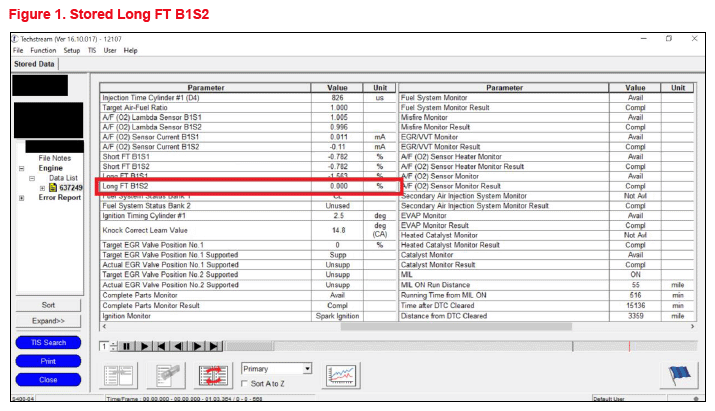The height and width of the screenshot is (411, 715).
Task: Open the File menu
Action: click(x=18, y=50)
